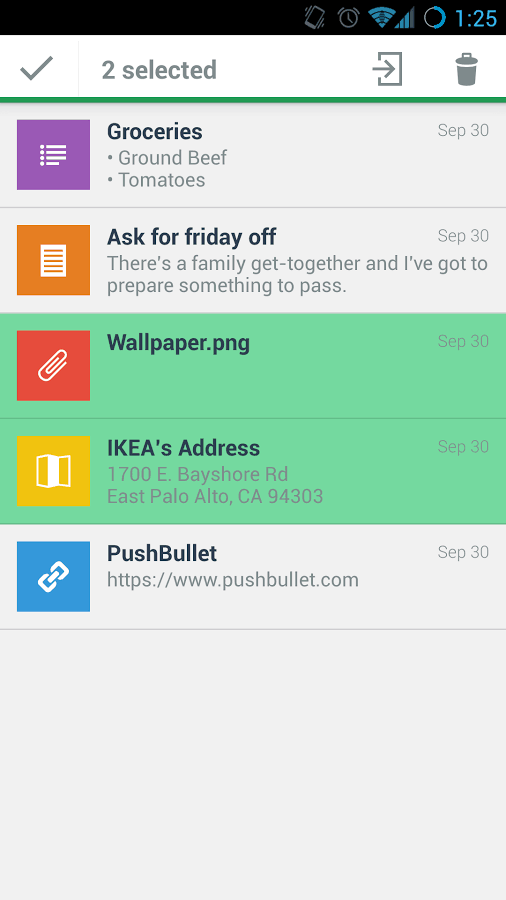
Task: Tap the https://www.pushbullet.com URL text
Action: click(233, 580)
